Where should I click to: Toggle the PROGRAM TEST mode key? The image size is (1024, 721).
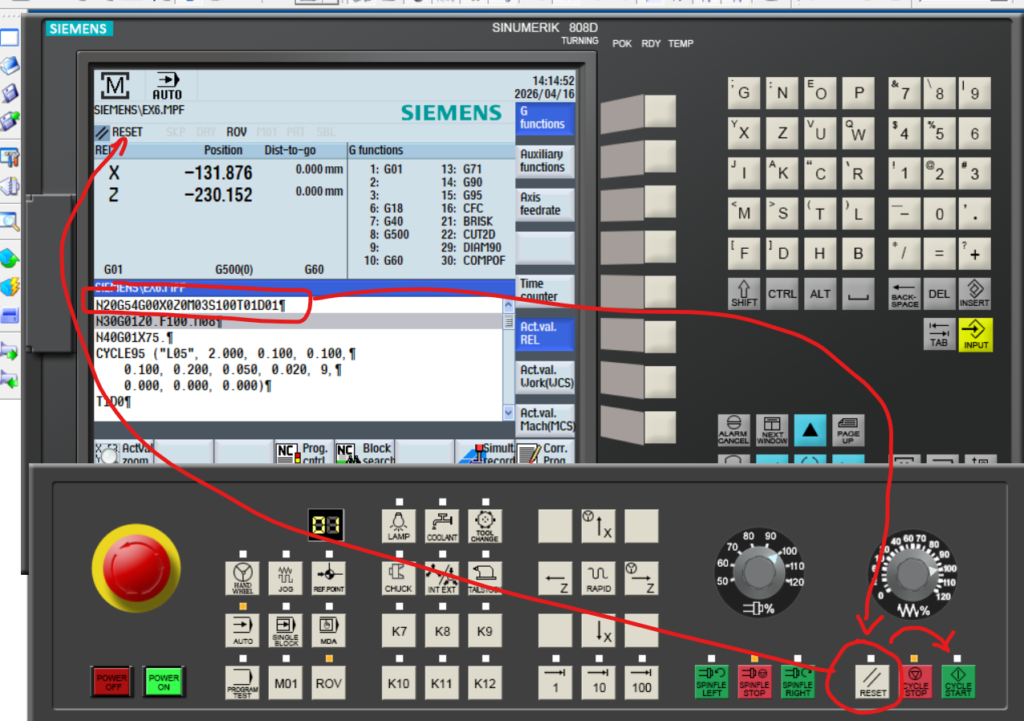(x=242, y=683)
